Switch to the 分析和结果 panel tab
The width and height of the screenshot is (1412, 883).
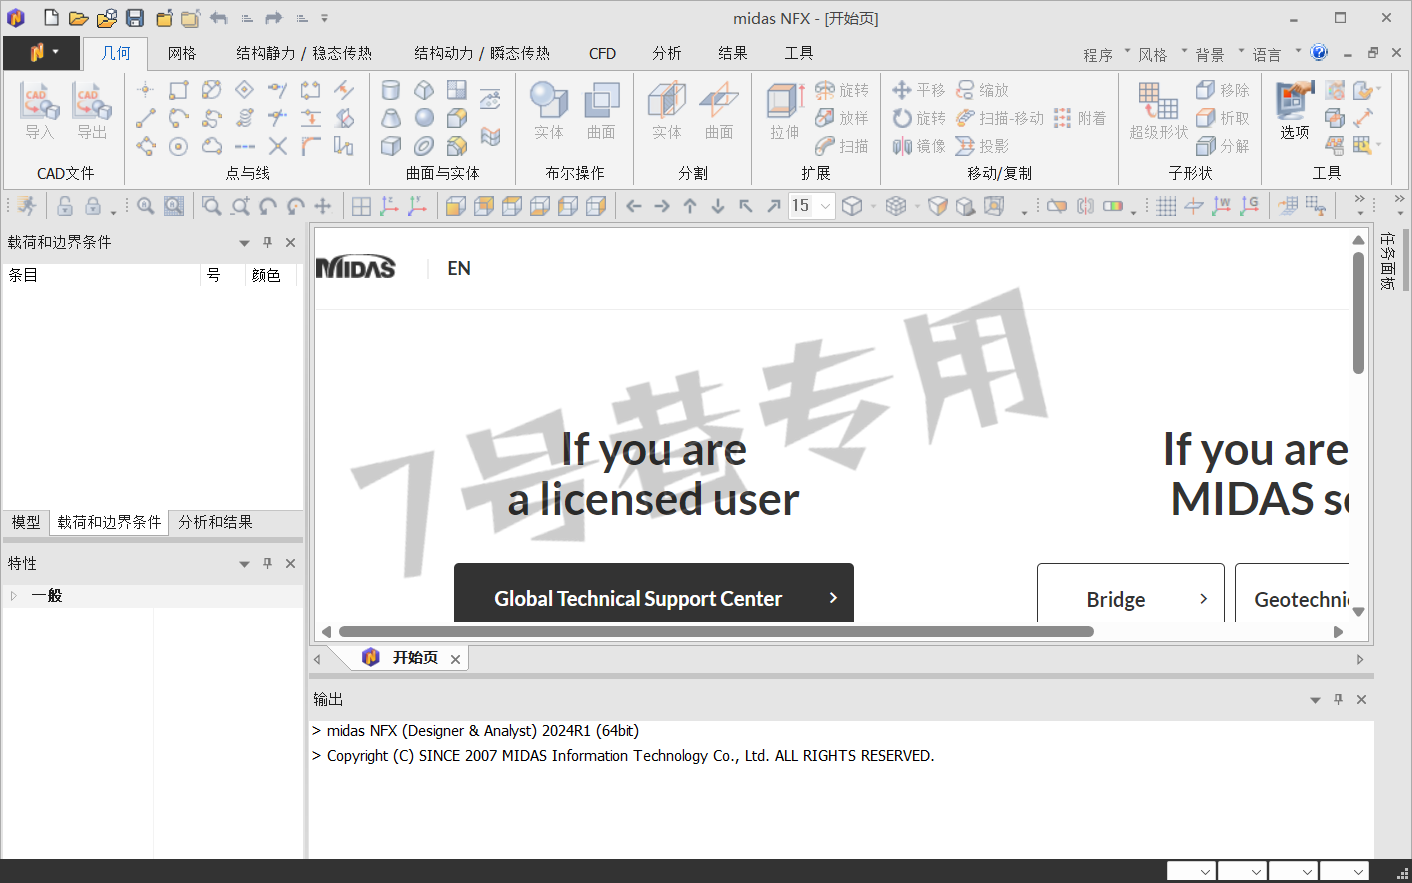(215, 522)
